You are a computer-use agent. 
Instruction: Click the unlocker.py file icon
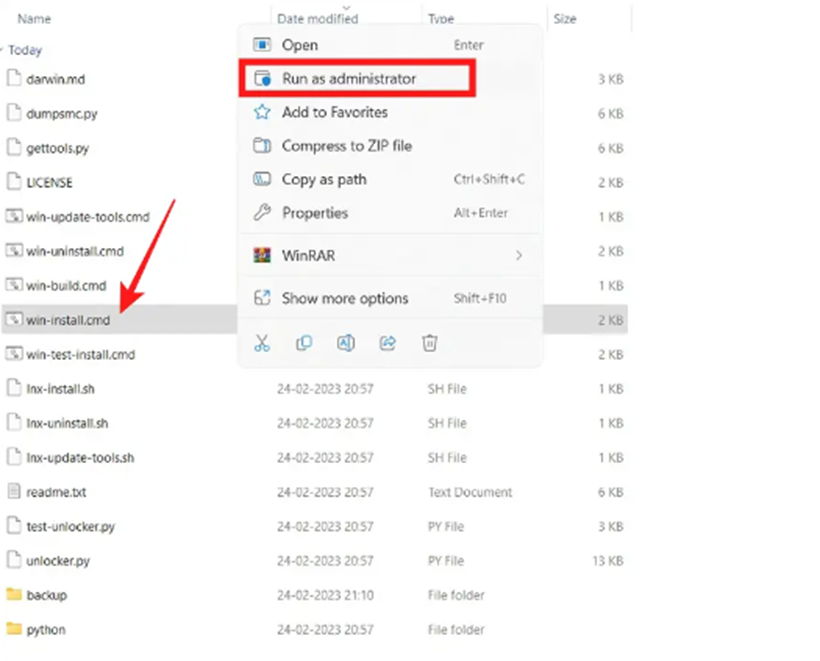coord(14,560)
